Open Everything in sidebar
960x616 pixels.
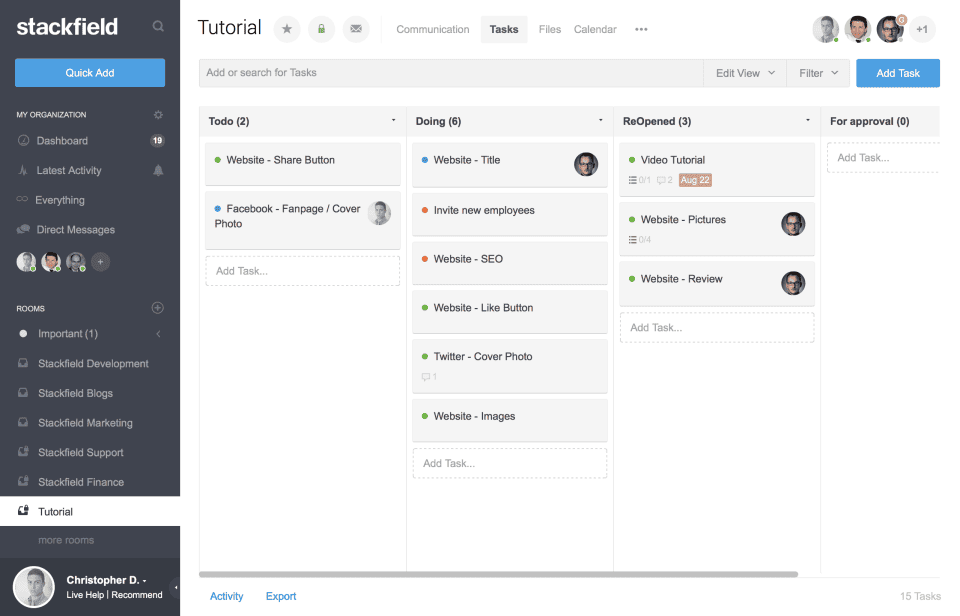(x=60, y=200)
